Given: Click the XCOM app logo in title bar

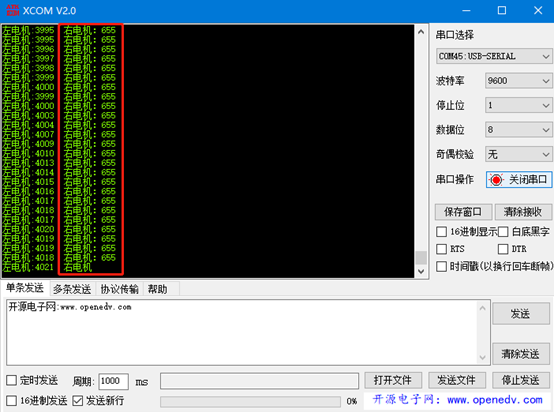Looking at the screenshot, I should [12, 10].
